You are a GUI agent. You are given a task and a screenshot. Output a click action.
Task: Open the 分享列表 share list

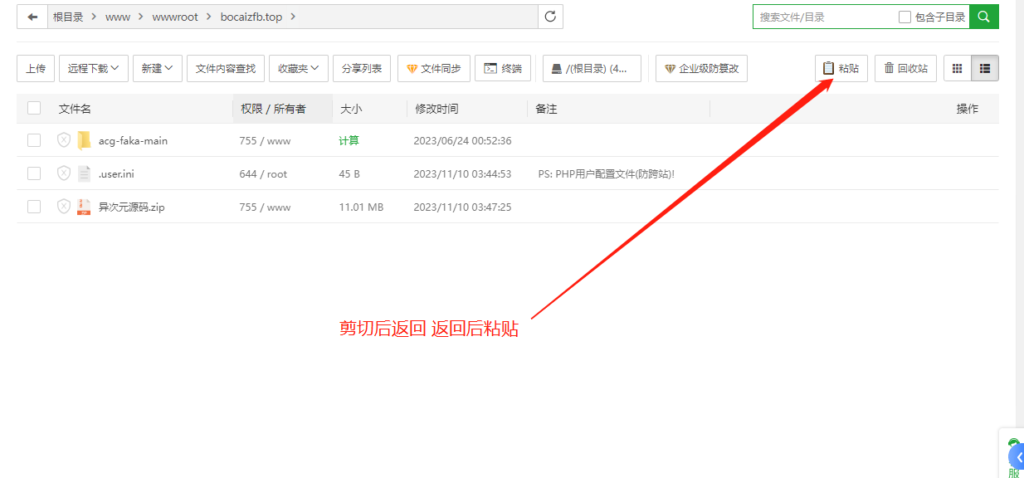tap(362, 69)
